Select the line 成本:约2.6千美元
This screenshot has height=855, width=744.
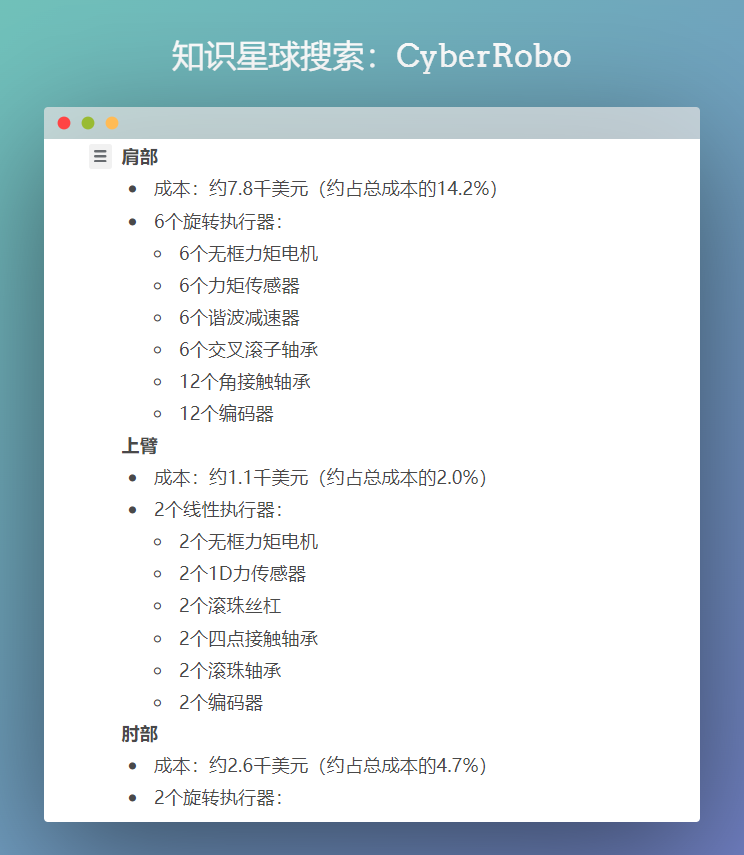pyautogui.click(x=320, y=766)
